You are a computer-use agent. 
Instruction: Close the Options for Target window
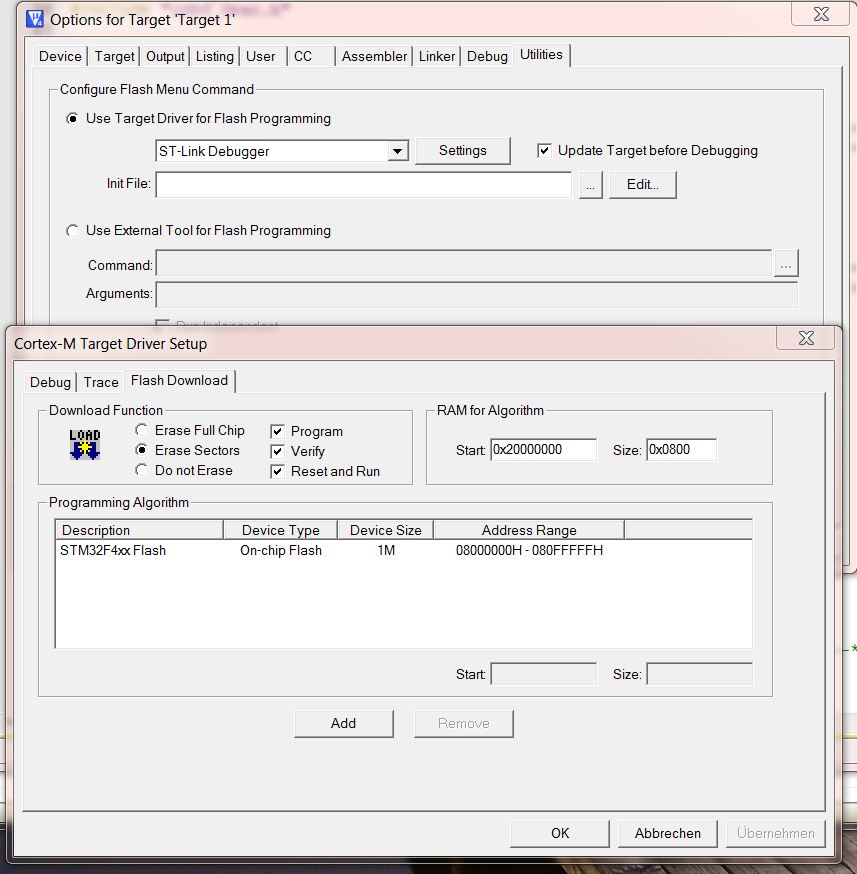(x=821, y=14)
